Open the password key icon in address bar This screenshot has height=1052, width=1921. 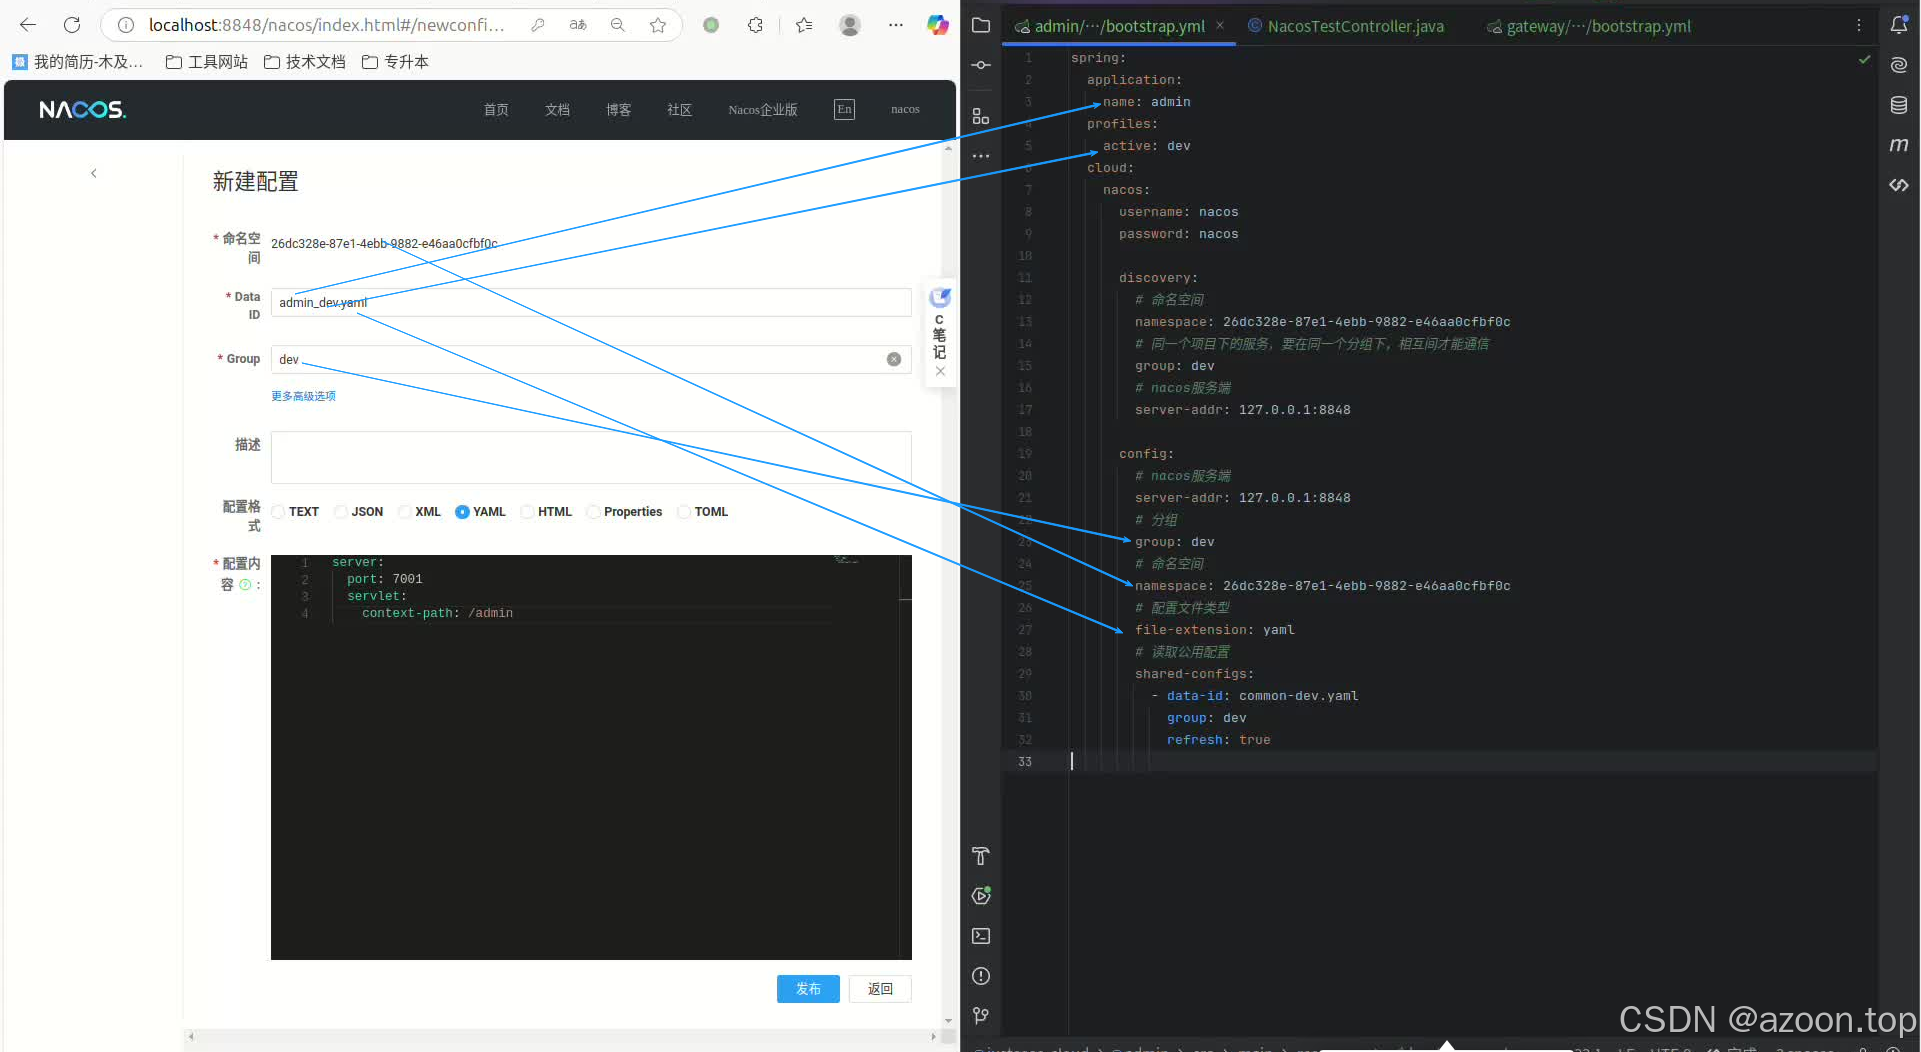(x=538, y=25)
